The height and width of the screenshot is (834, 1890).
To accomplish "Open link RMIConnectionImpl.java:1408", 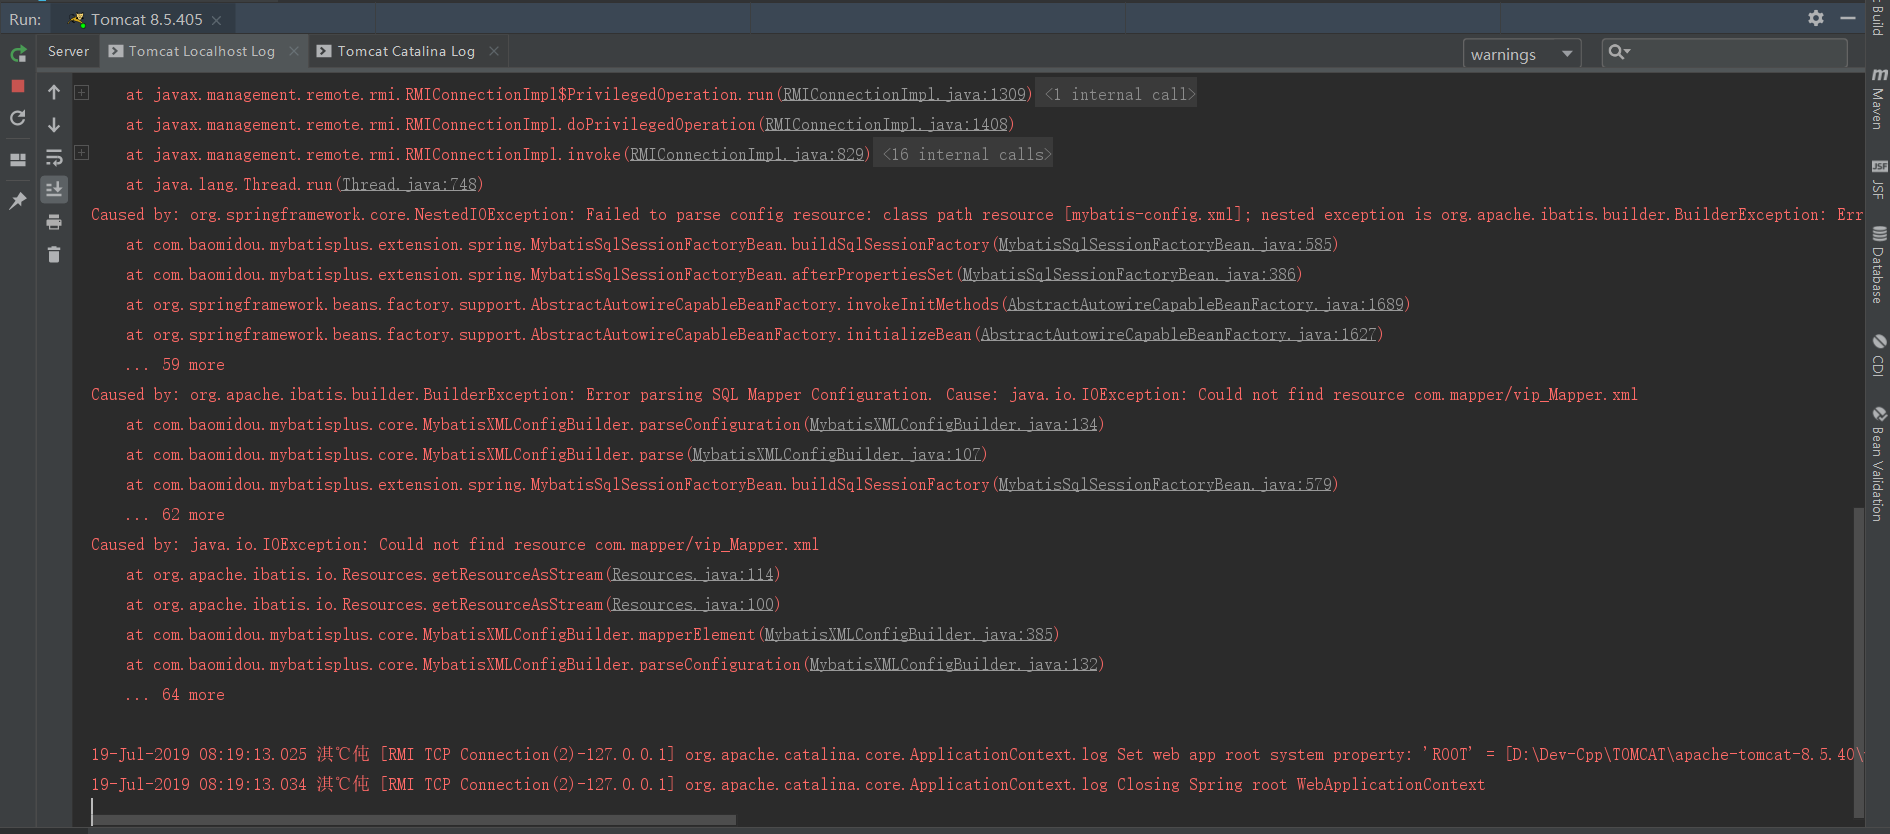I will pyautogui.click(x=886, y=124).
